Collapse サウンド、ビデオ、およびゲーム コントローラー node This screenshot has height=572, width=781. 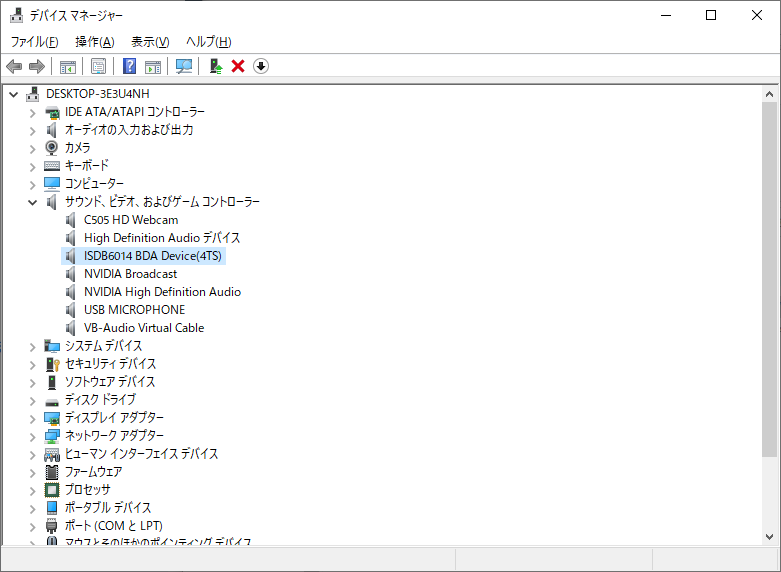coord(33,202)
